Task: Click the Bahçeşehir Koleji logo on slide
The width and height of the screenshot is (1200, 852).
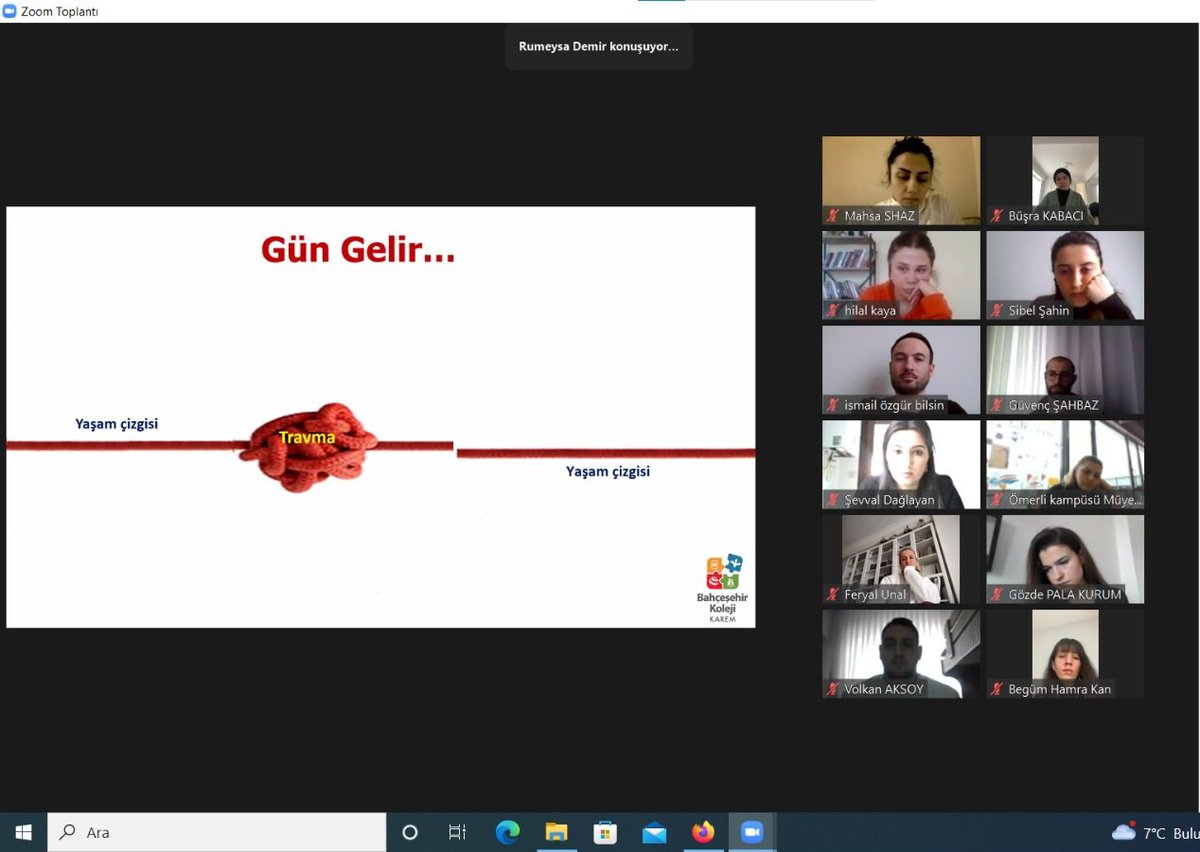Action: pyautogui.click(x=722, y=587)
